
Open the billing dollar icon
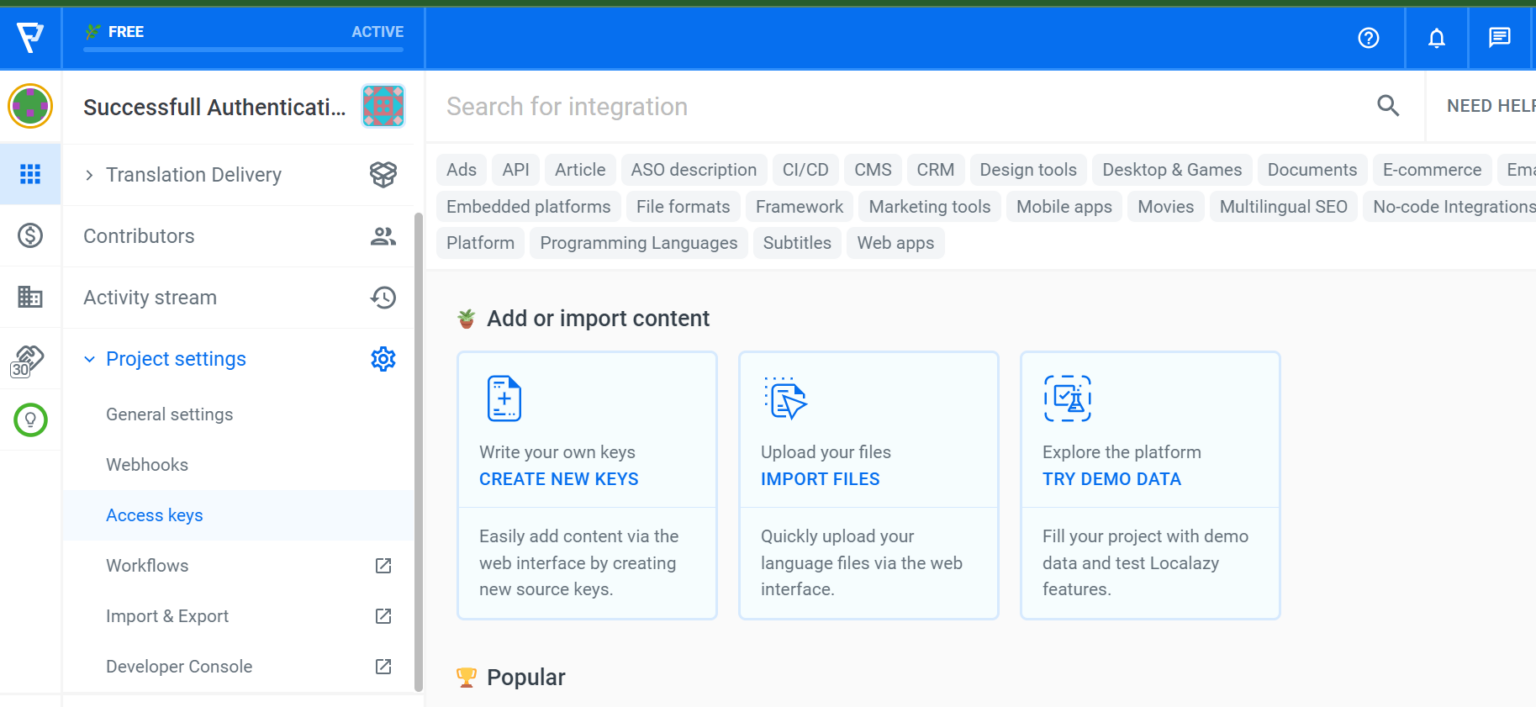coord(30,236)
